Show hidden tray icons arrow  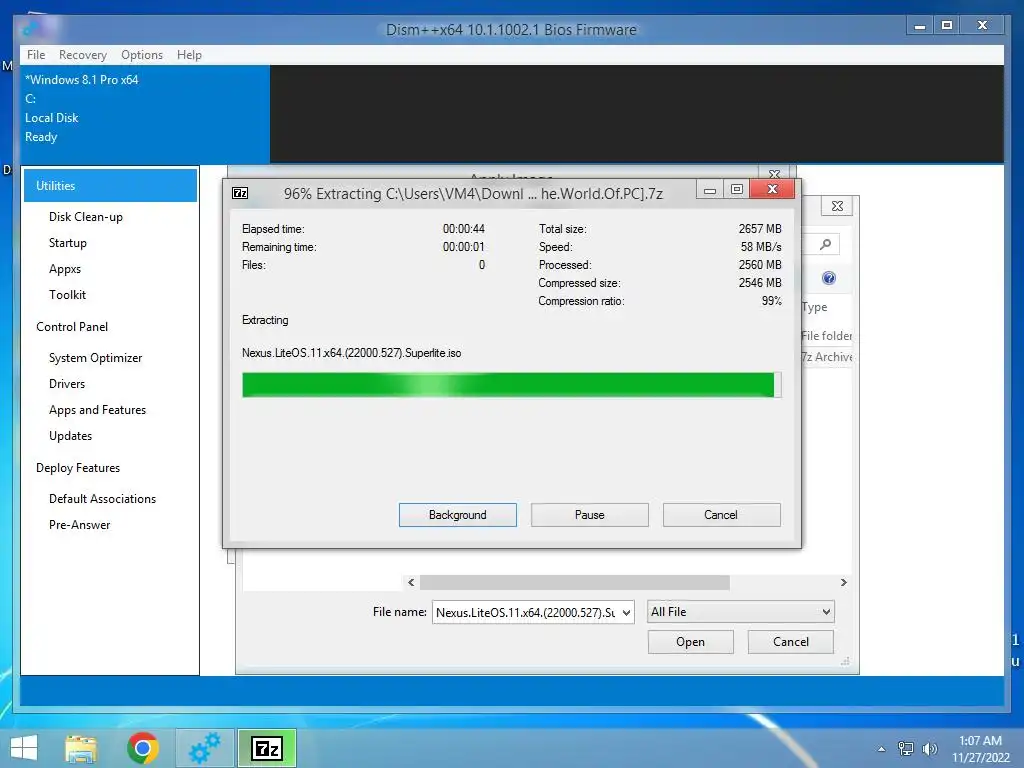tap(881, 749)
